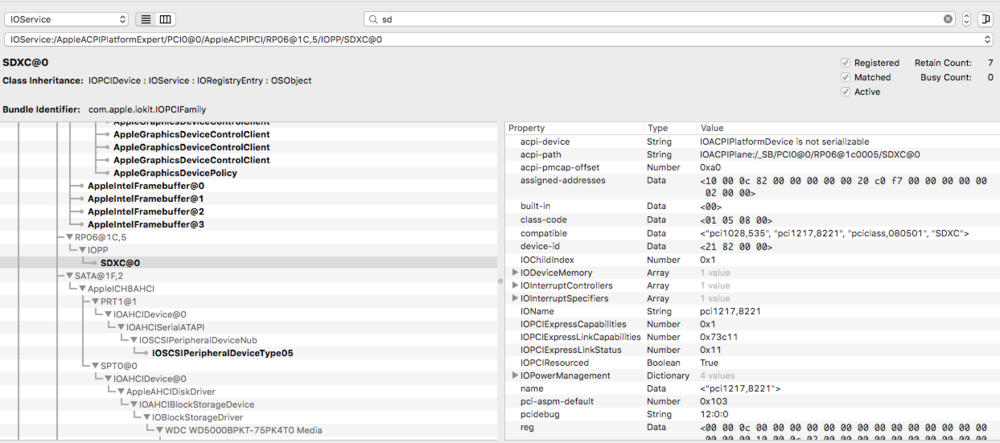This screenshot has width=1000, height=443.
Task: Open the IOService plane dropdown
Action: (66, 19)
